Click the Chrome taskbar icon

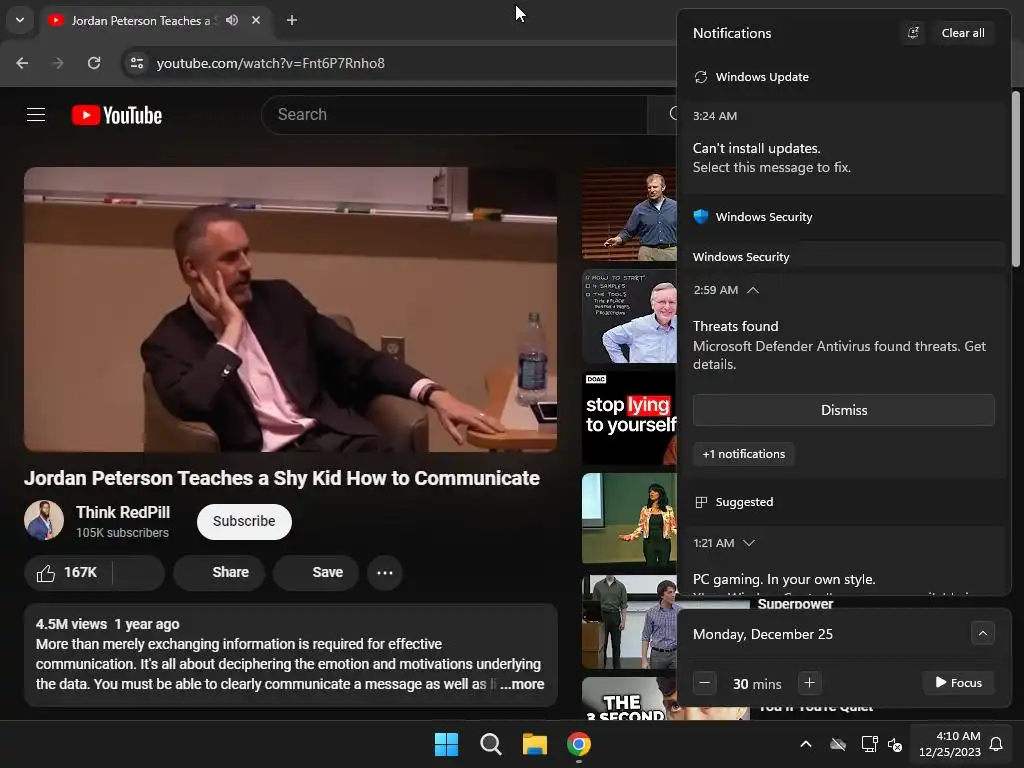coord(579,744)
